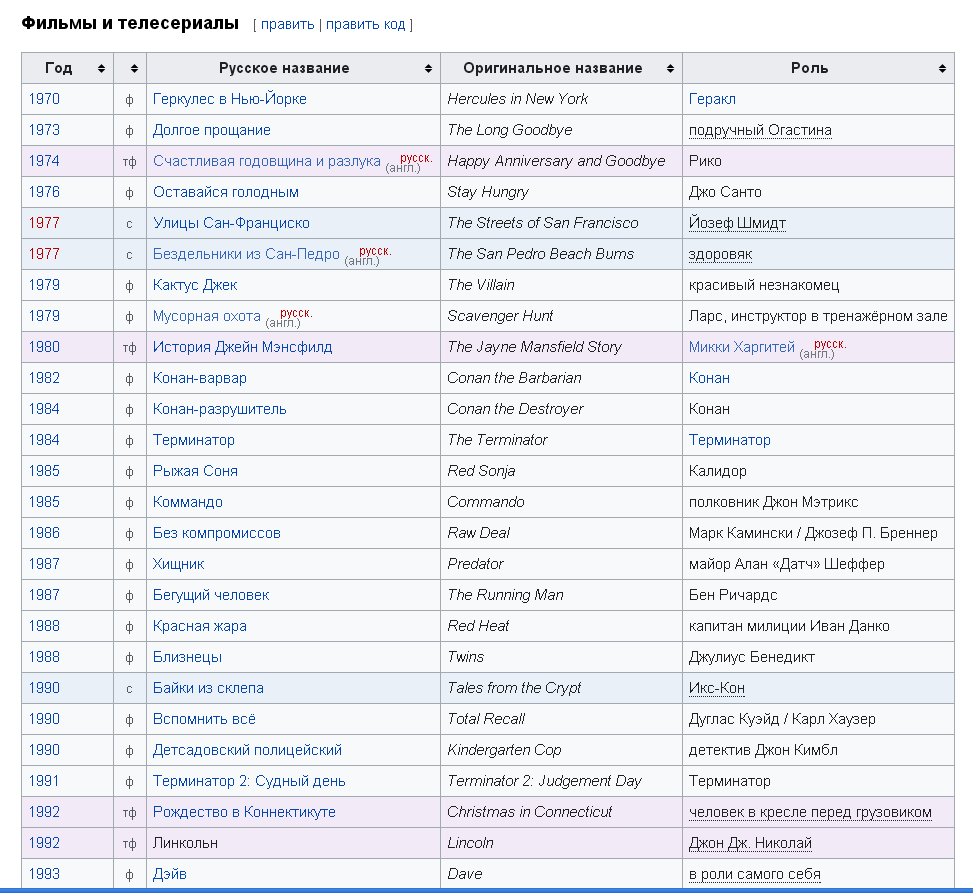Click the «править» section edit link

coord(287,24)
